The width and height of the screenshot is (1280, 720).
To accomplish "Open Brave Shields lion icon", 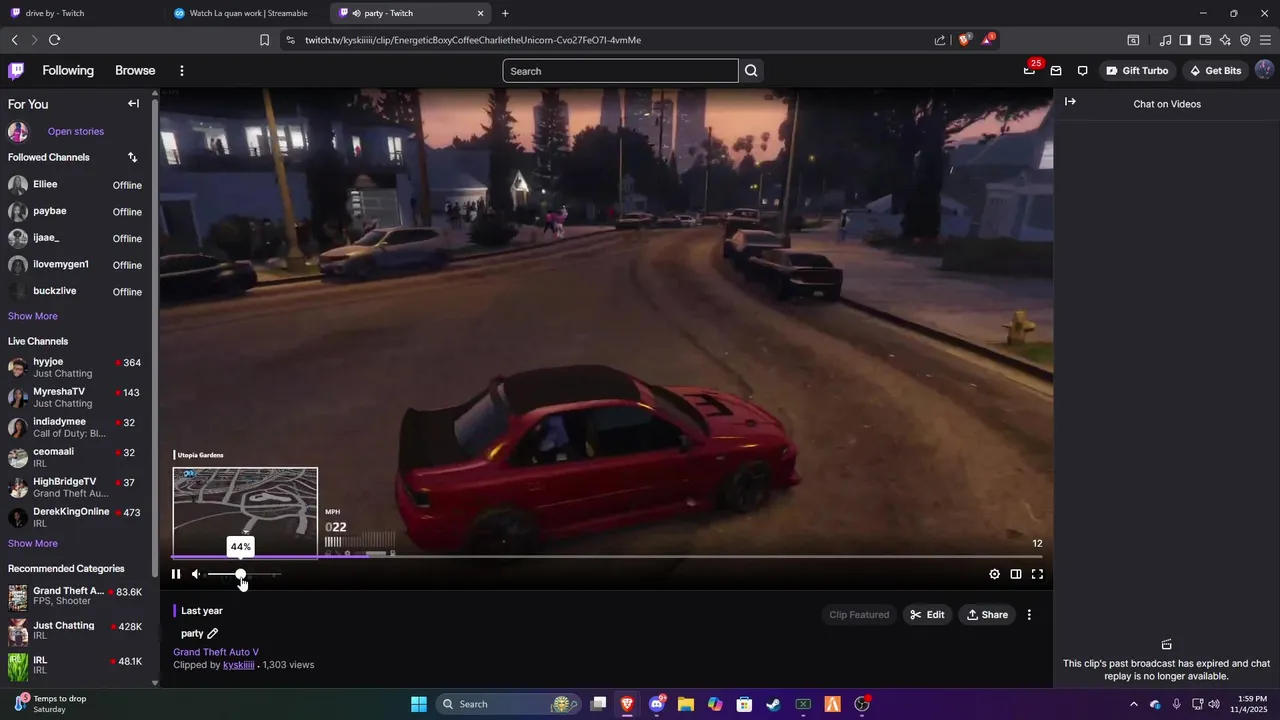I will [964, 40].
